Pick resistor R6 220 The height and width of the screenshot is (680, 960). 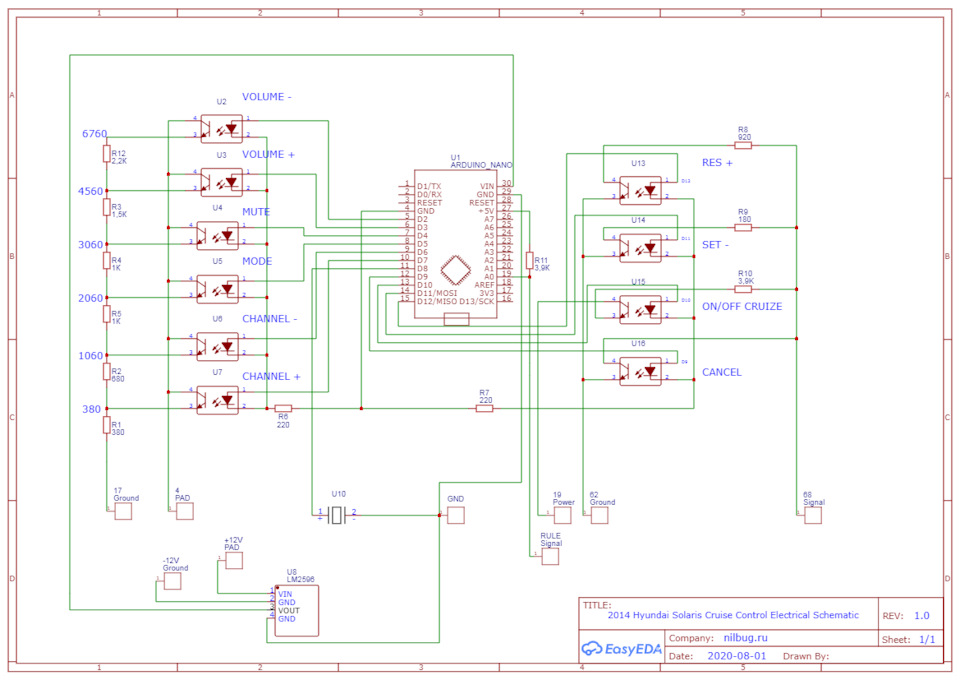(x=283, y=408)
